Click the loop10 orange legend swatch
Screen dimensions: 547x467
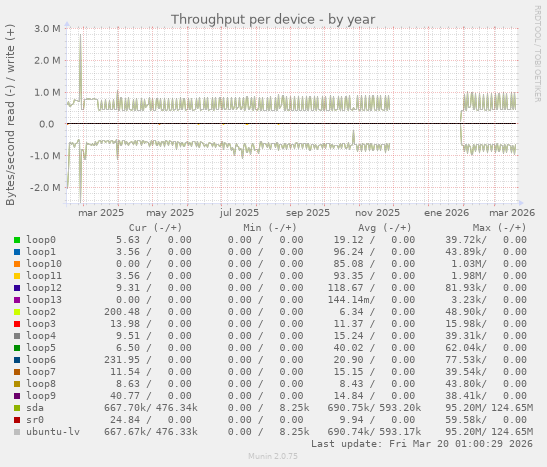coord(17,264)
